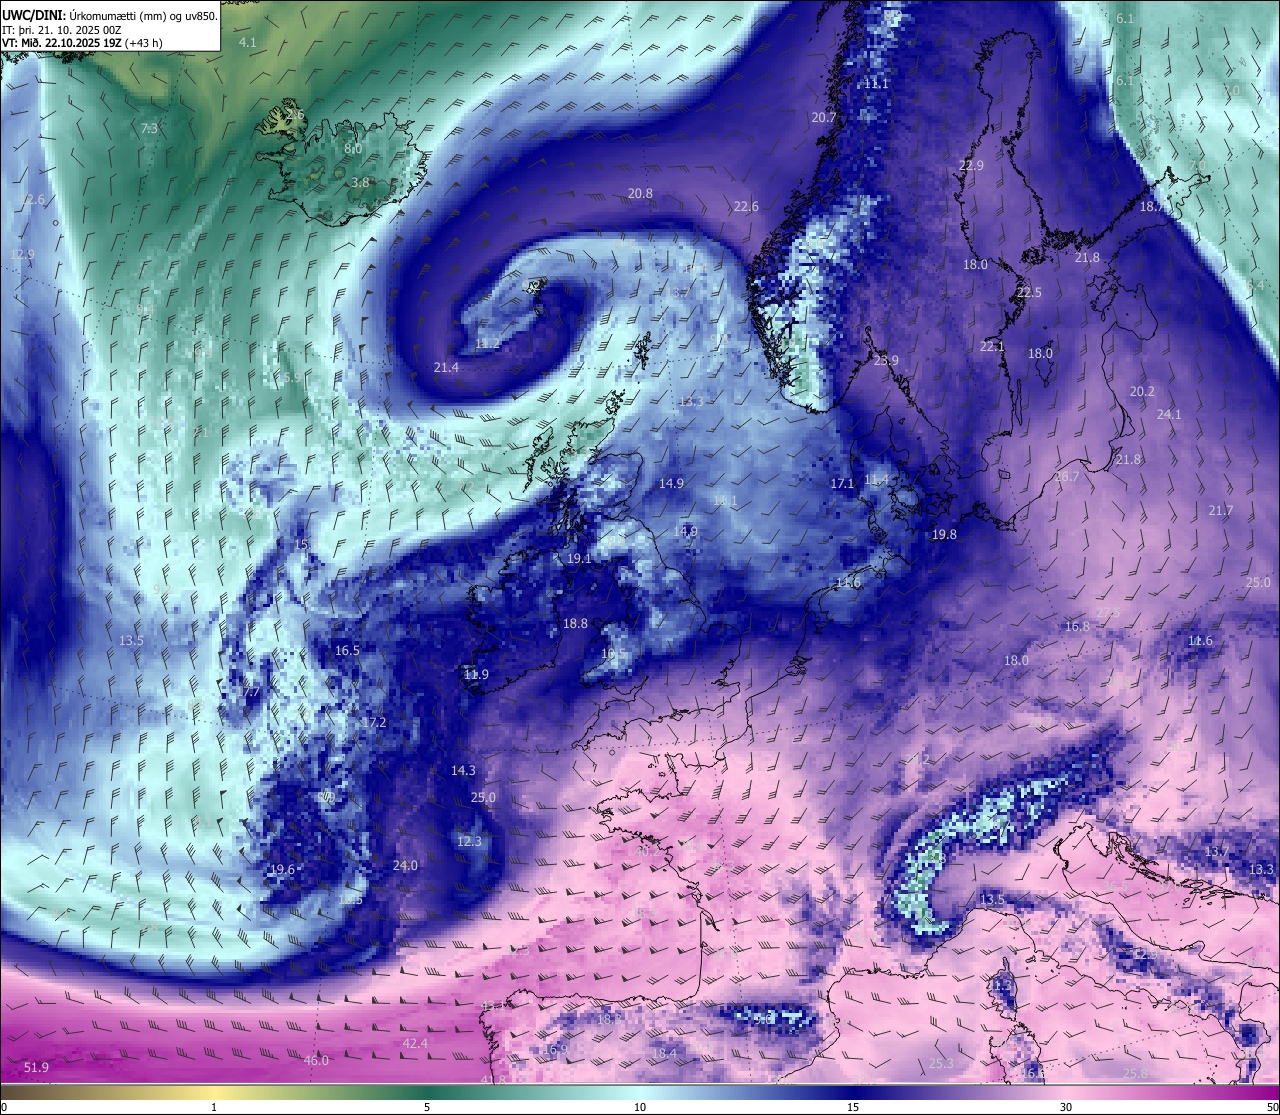Click the 46.0 value at the bottom
Viewport: 1280px width, 1115px height.
coord(316,1061)
